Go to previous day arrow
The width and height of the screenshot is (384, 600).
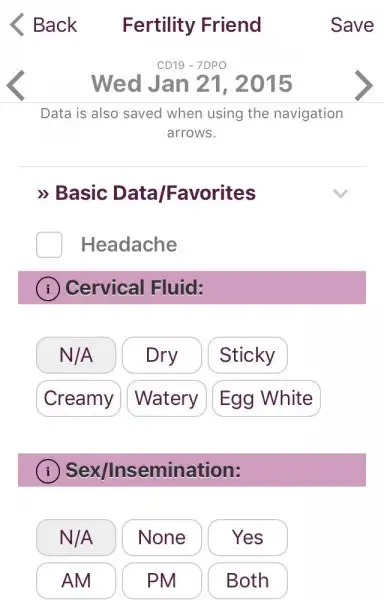coord(16,85)
